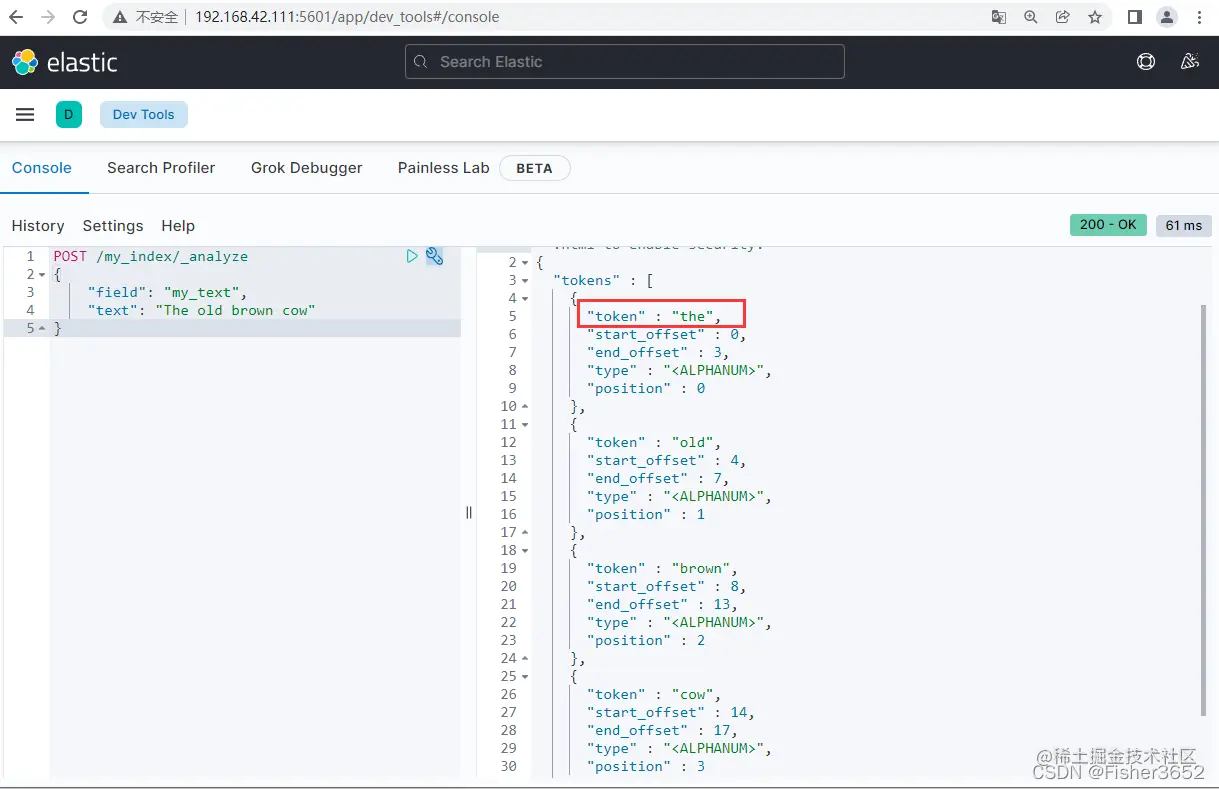Click the "position" : 1 line
Screen dimensions: 1219x789
[646, 514]
